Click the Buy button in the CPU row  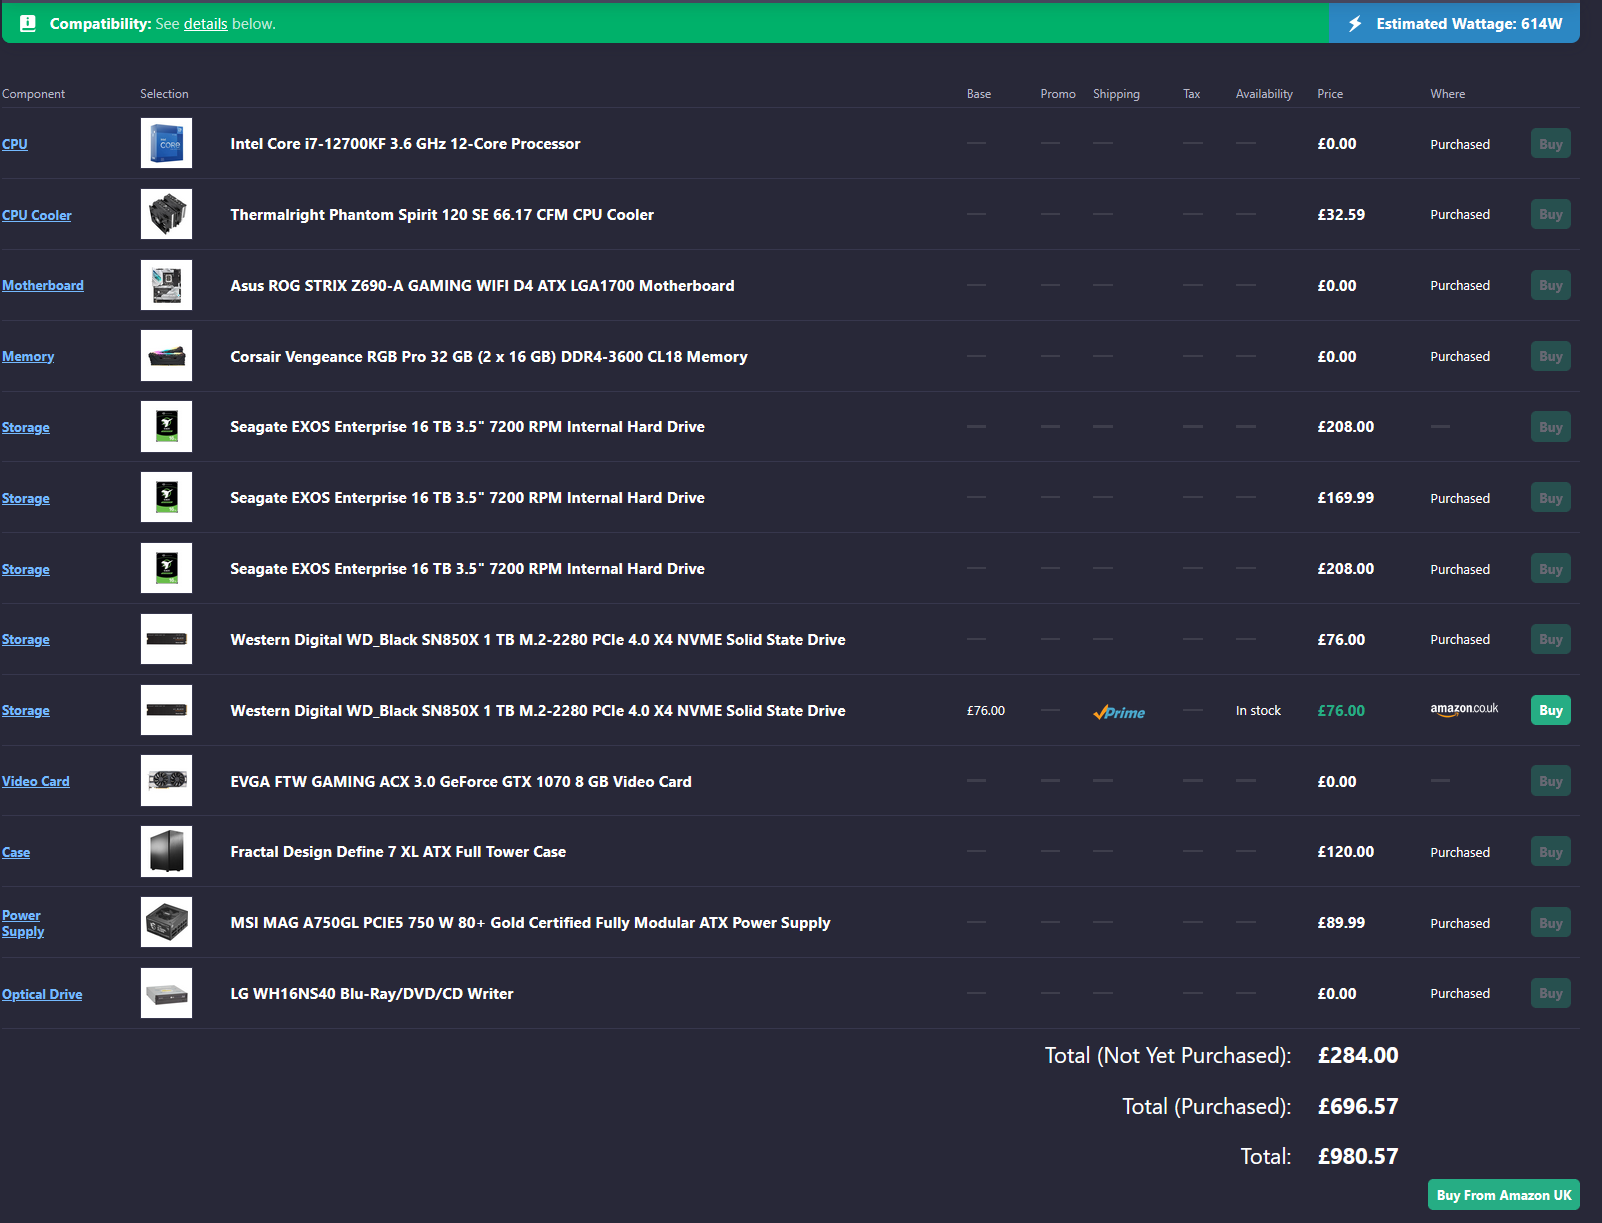[x=1550, y=143]
